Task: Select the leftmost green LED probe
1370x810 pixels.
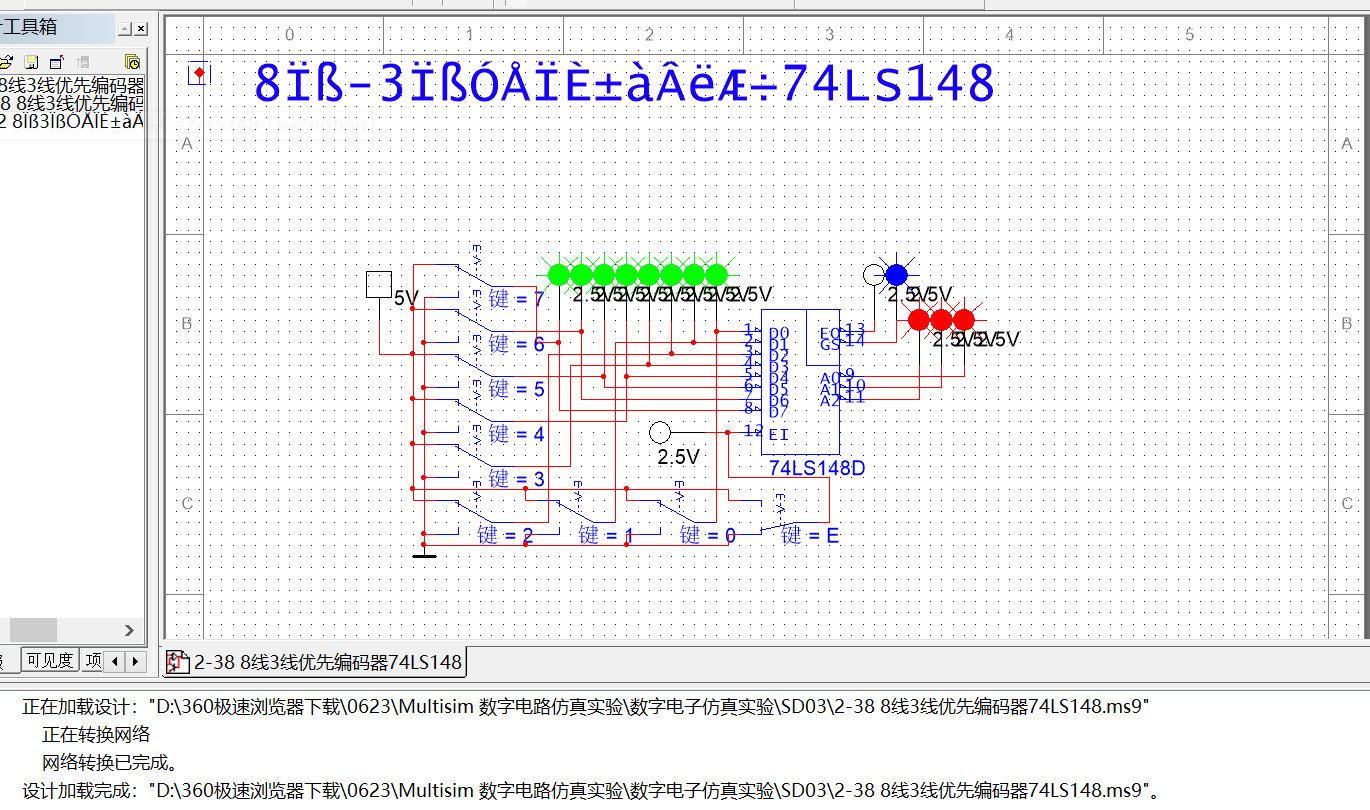Action: click(x=559, y=274)
